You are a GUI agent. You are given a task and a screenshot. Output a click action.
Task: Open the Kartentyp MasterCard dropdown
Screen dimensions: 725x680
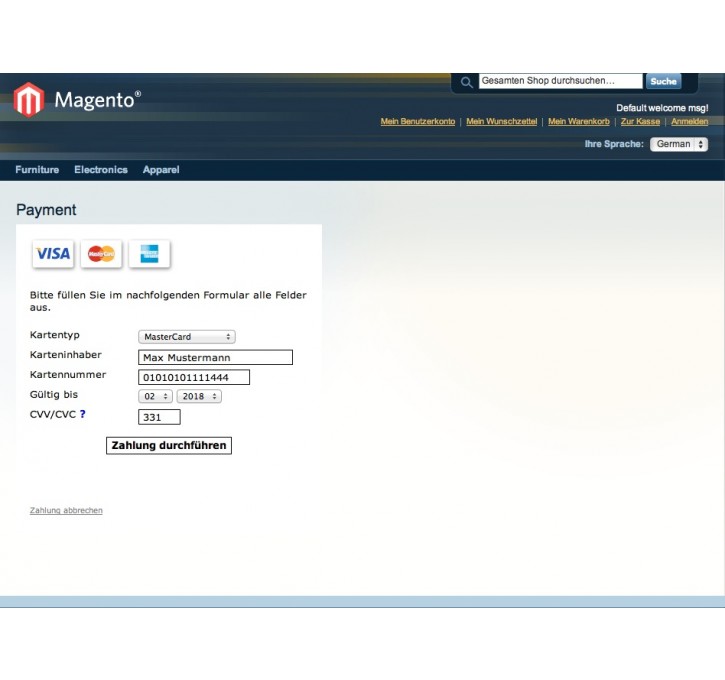point(187,337)
